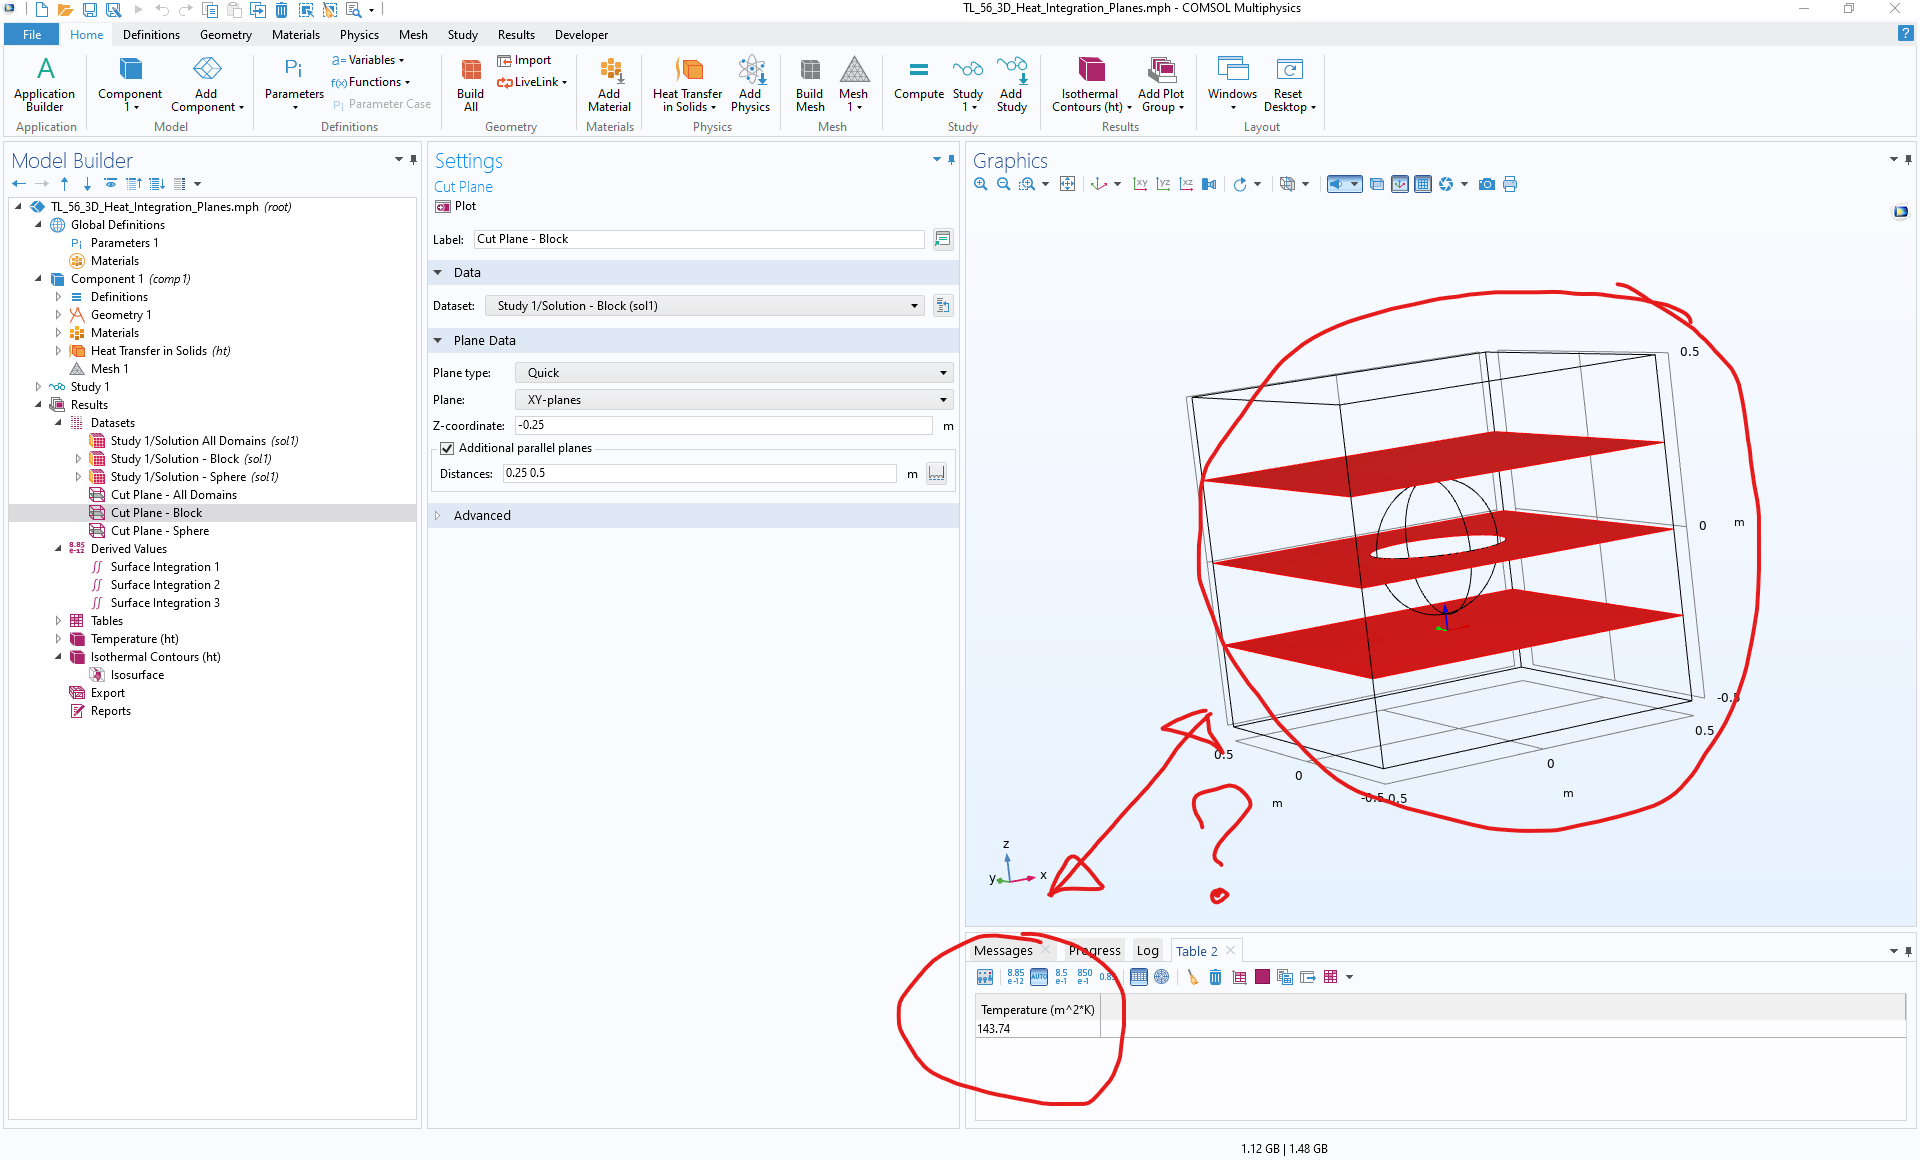Click the magenta color swatch in the Table toolbar

coord(1262,977)
